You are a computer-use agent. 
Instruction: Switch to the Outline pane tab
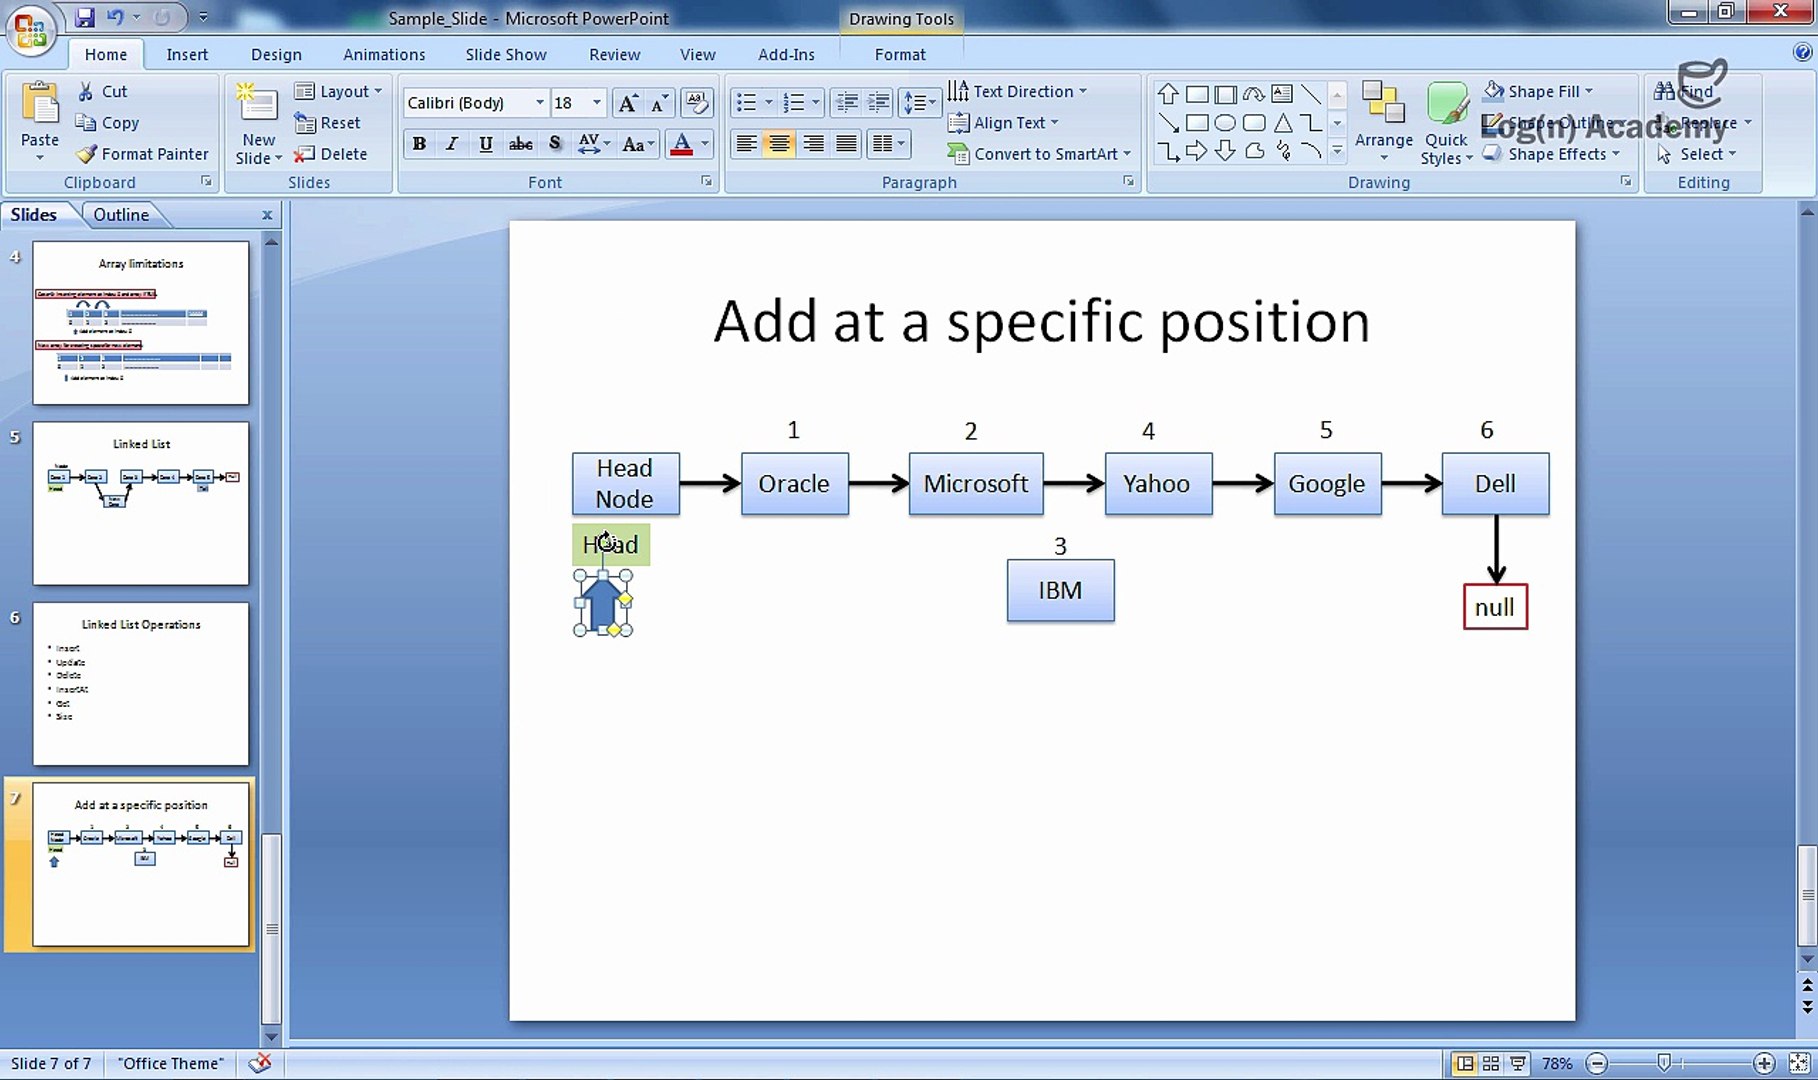(121, 214)
